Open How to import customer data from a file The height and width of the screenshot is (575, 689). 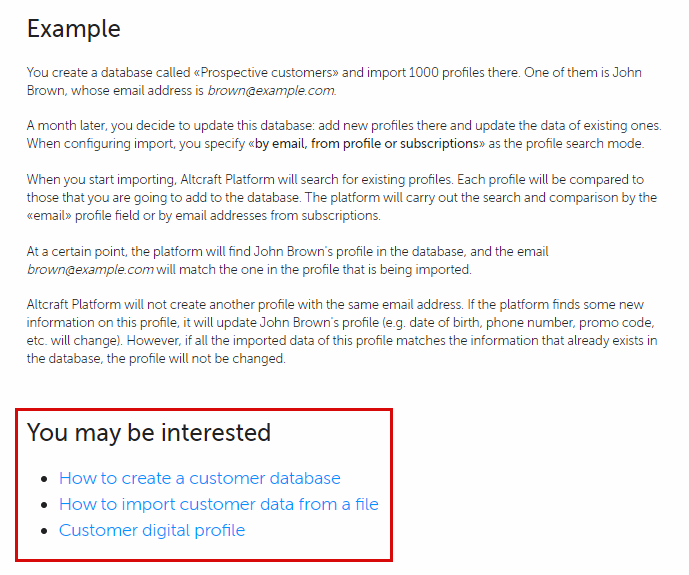pyautogui.click(x=218, y=504)
